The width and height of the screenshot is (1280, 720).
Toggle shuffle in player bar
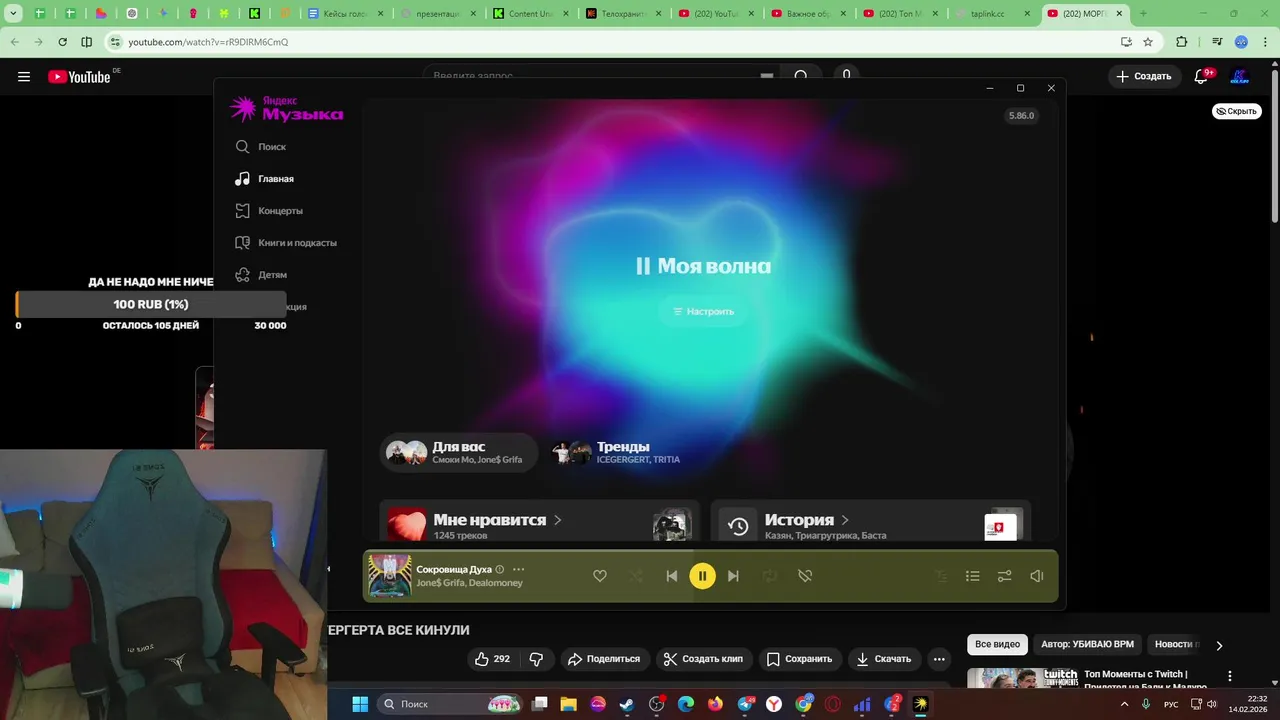point(636,576)
